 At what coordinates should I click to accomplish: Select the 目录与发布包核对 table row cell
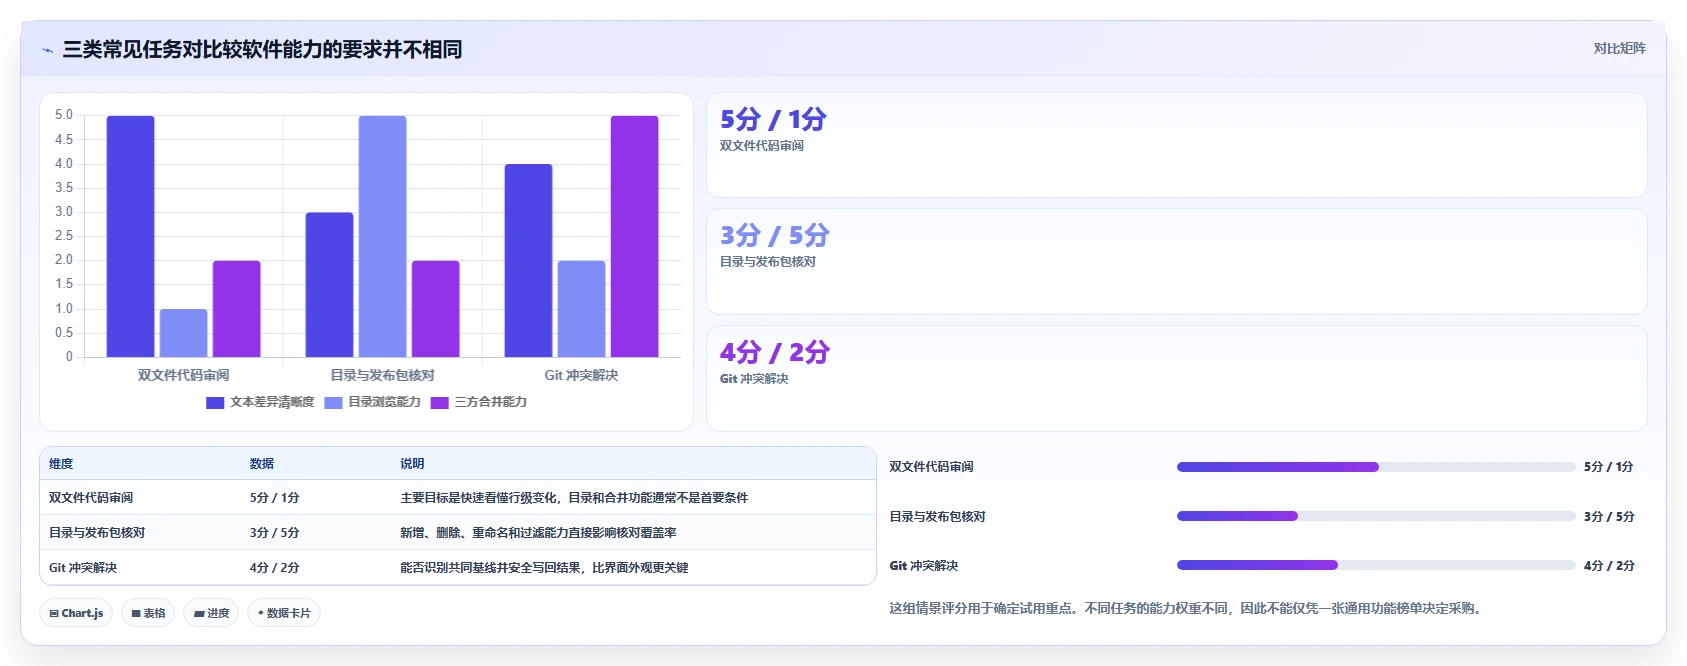tap(97, 533)
